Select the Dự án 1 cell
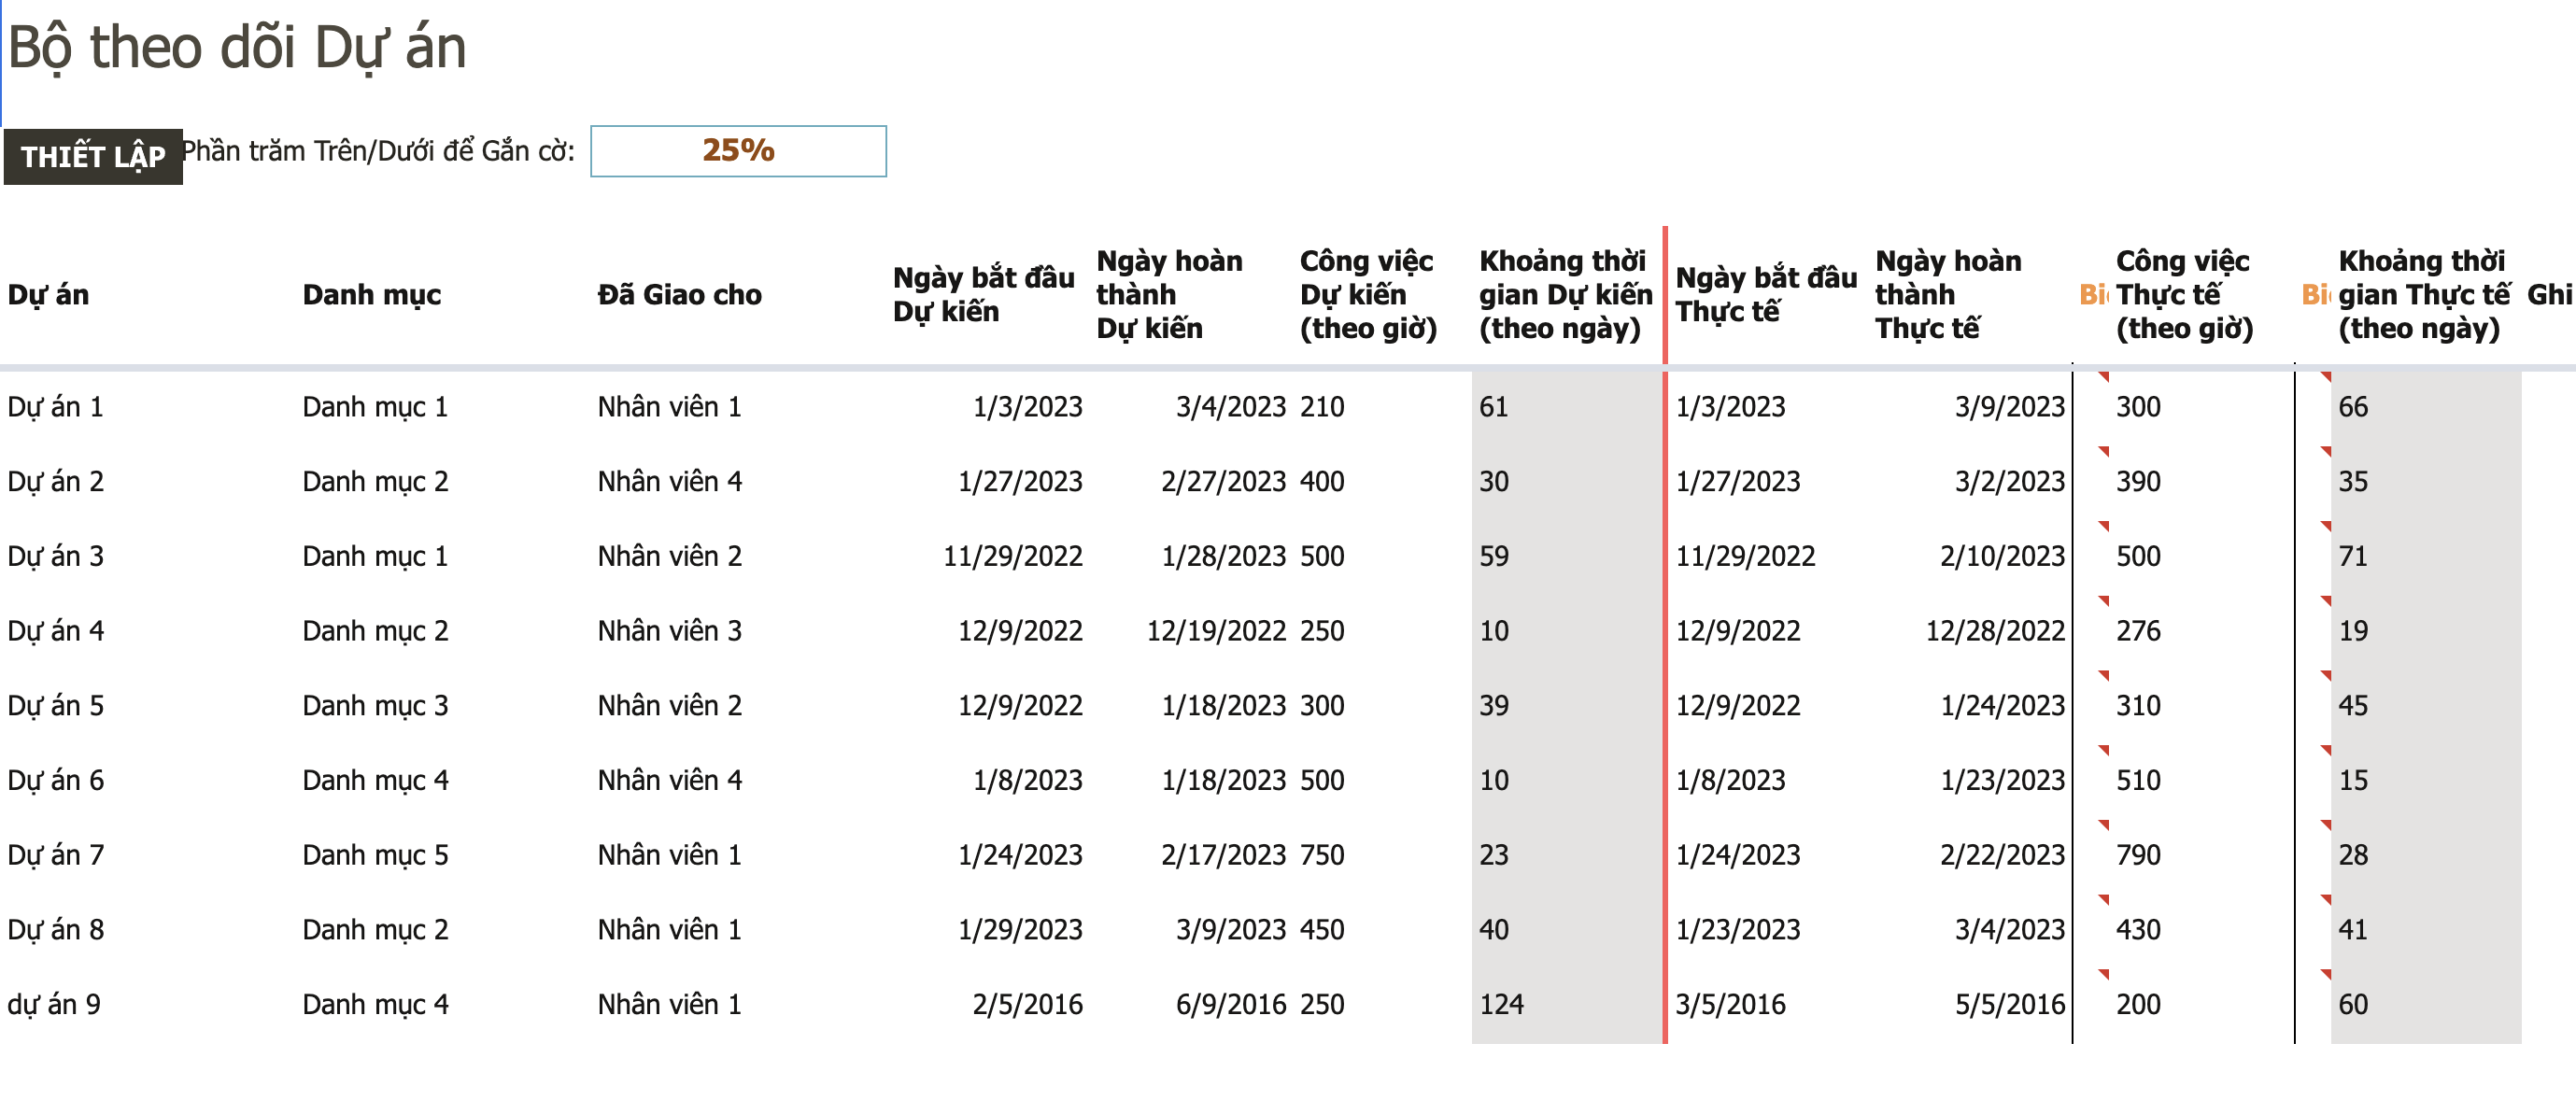Viewport: 2576px width, 1100px height. tap(55, 407)
